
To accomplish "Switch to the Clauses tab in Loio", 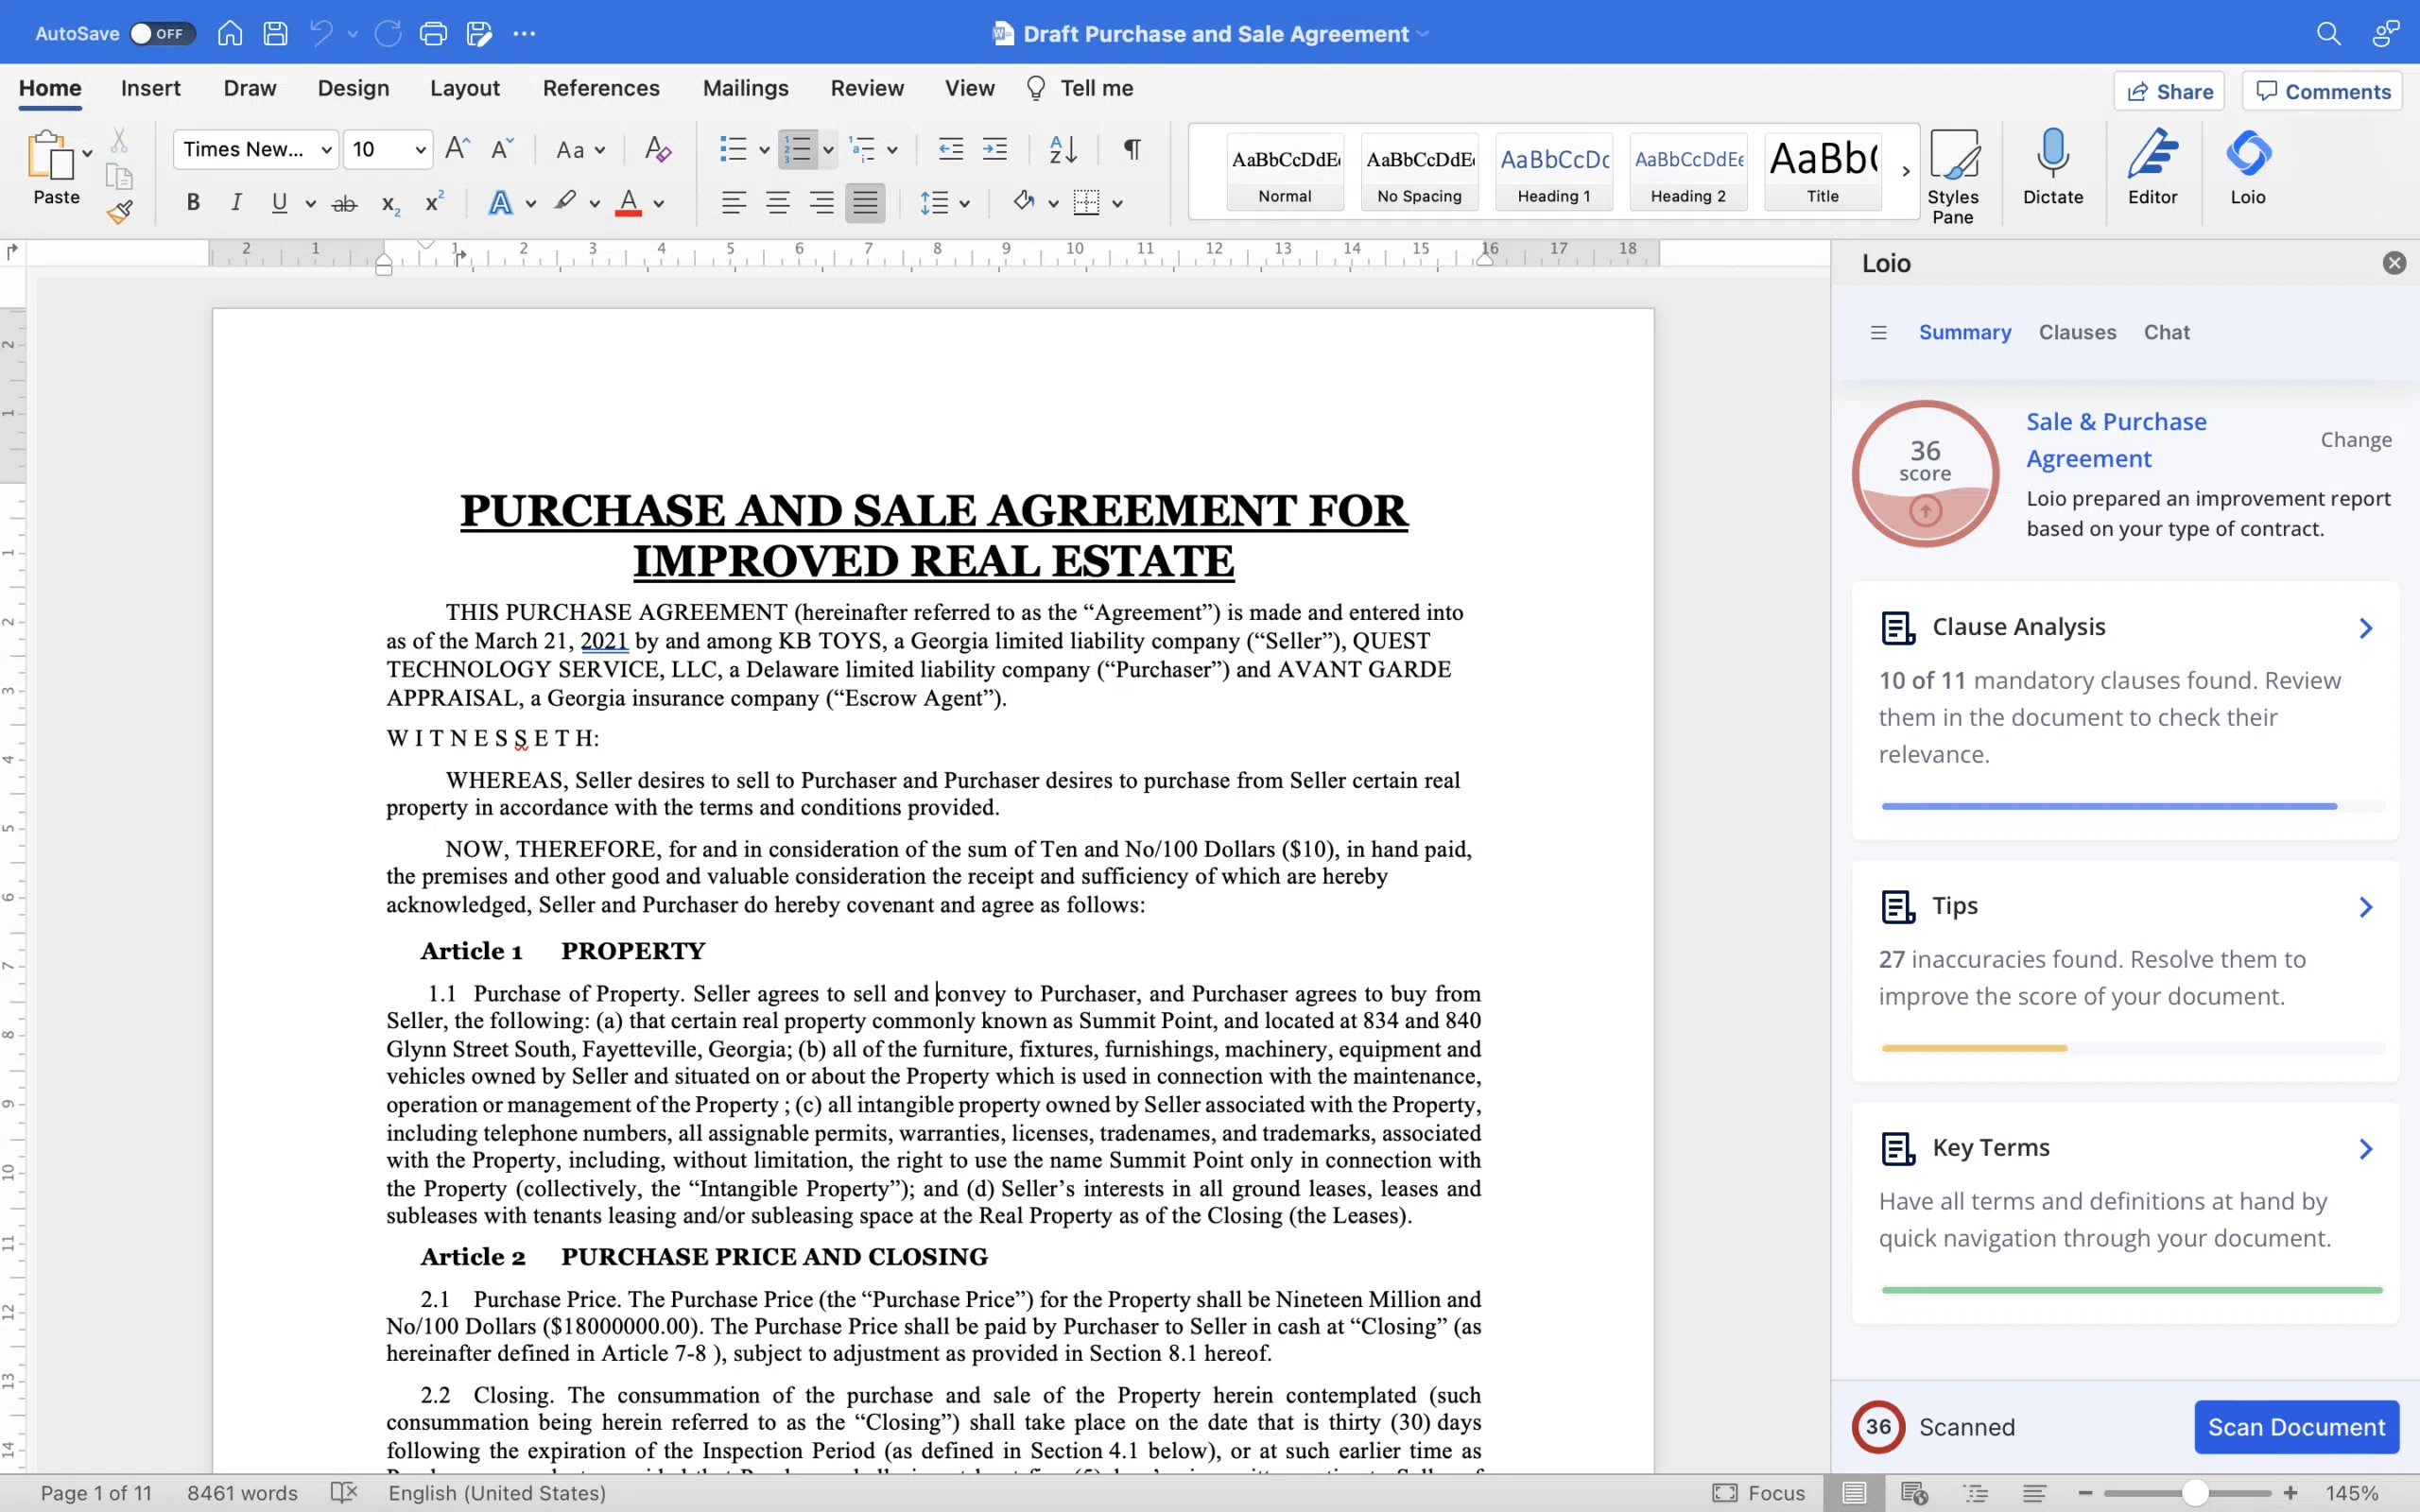I will coord(2077,332).
